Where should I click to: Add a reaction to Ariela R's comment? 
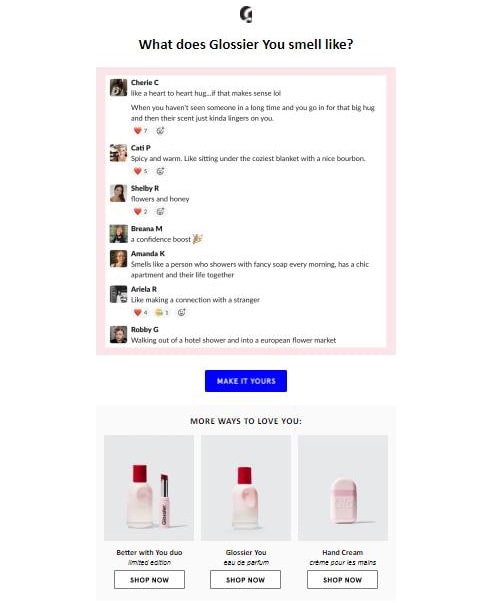pyautogui.click(x=182, y=312)
